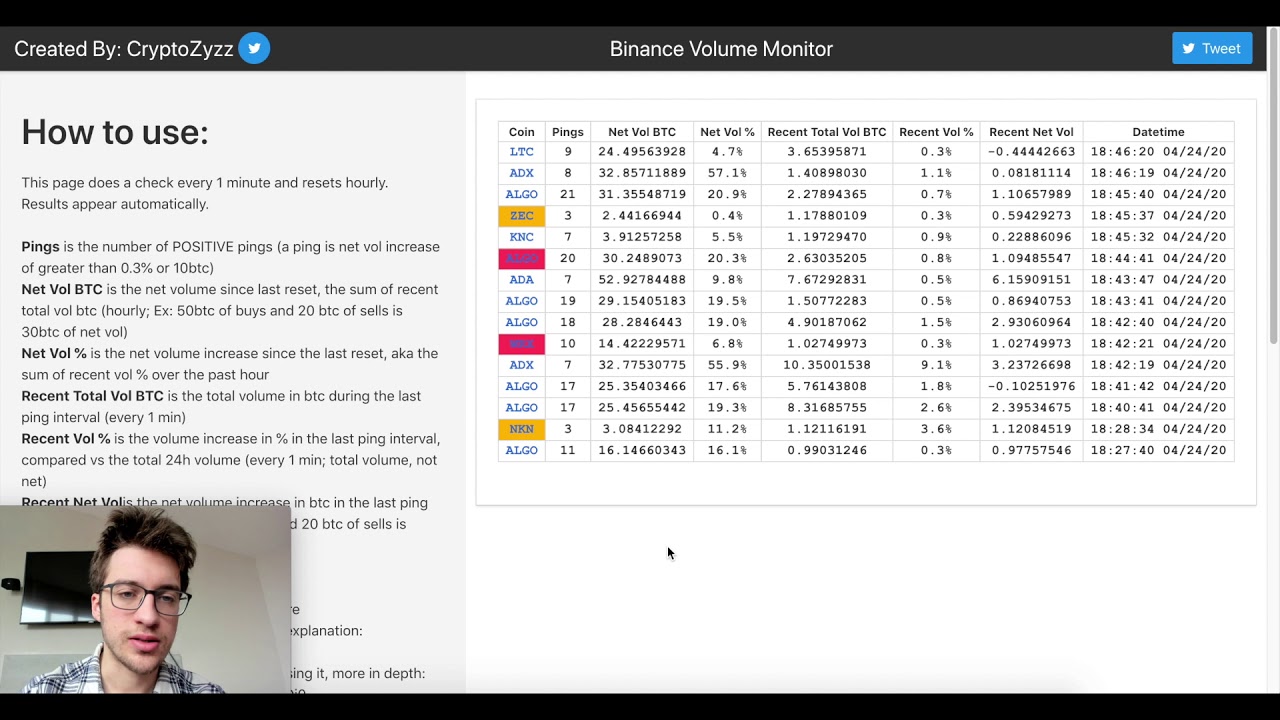1280x720 pixels.
Task: Click the bold Net Vol BTC definition term
Action: [62, 290]
